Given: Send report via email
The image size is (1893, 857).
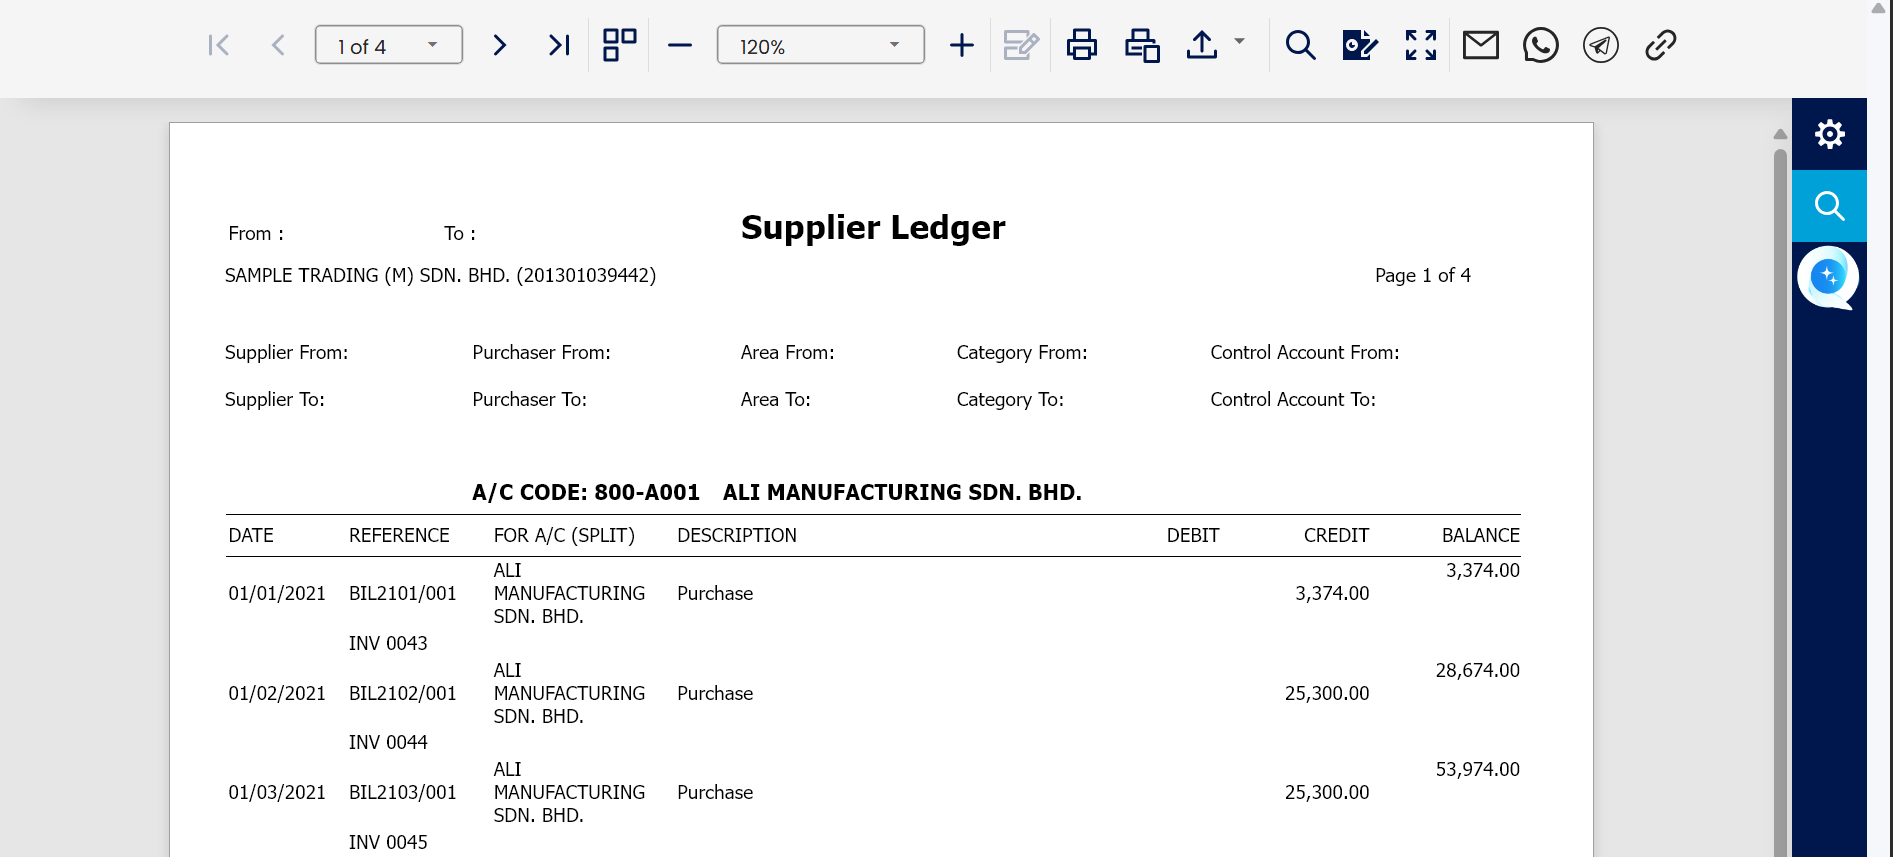Looking at the screenshot, I should (x=1480, y=45).
